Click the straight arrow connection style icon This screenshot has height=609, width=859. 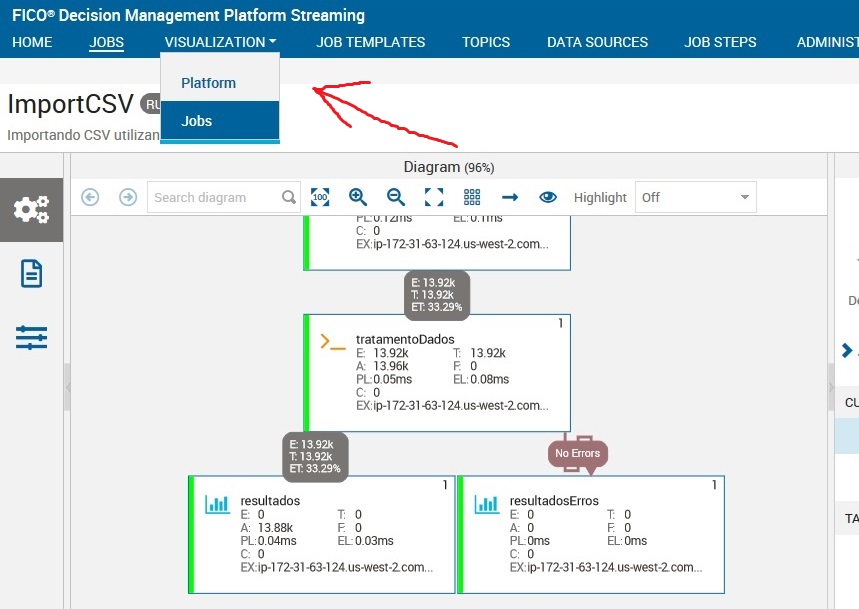(x=509, y=197)
